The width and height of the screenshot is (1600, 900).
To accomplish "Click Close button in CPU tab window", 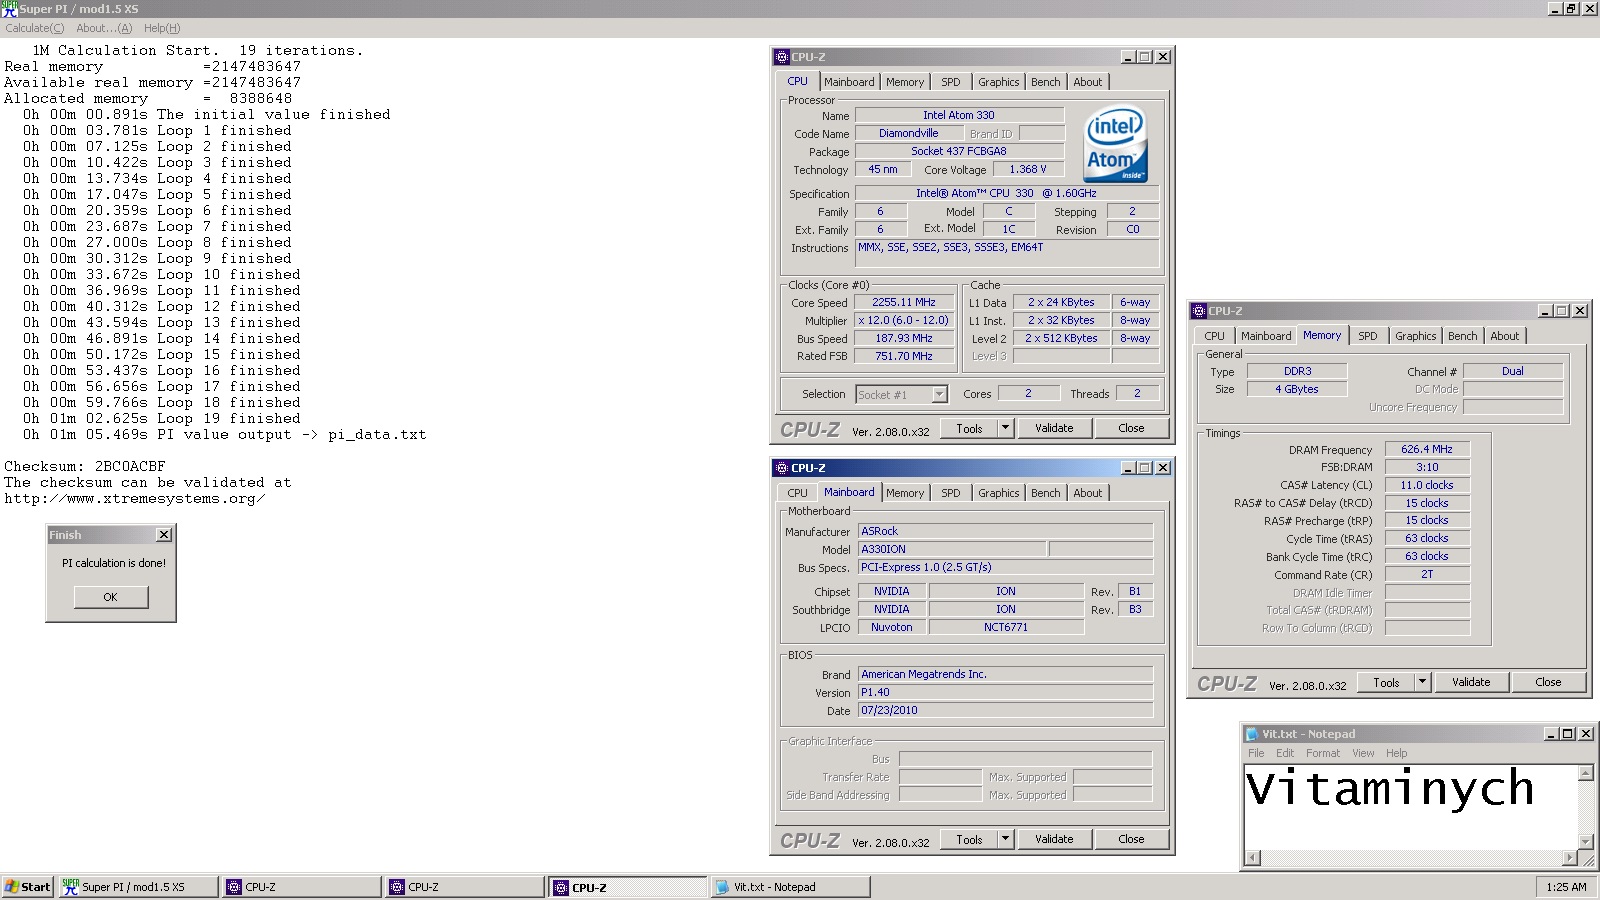I will (1131, 428).
